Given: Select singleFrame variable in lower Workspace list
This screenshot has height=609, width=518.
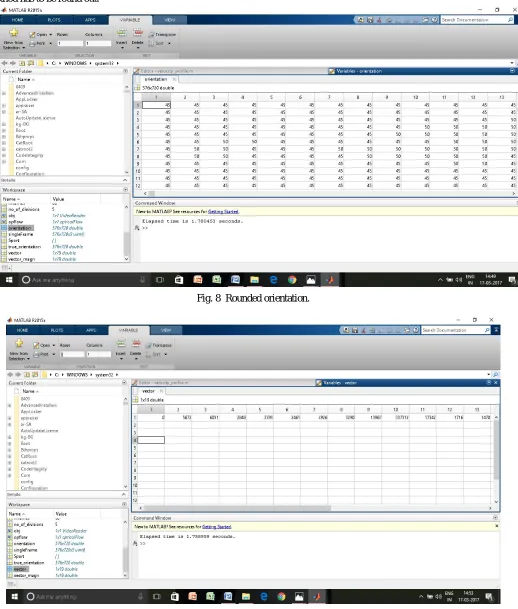Looking at the screenshot, I should (26, 550).
